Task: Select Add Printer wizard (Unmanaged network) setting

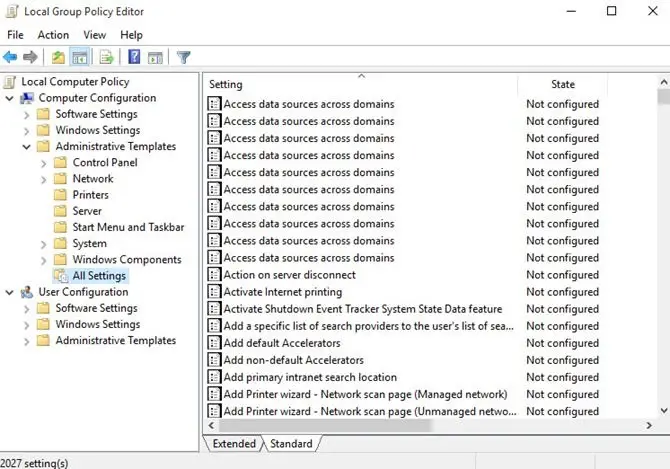Action: tap(370, 411)
